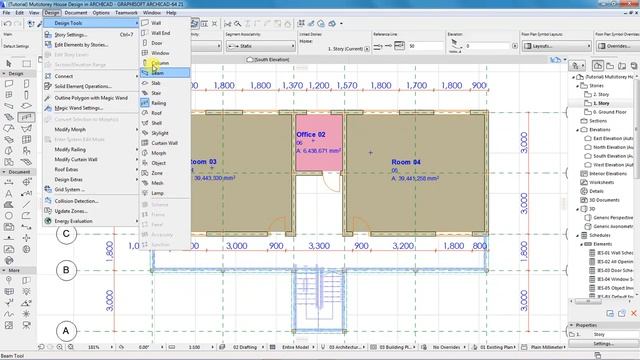Collapse the Stories tree node
Viewport: 640px width, 360px height.
[577, 86]
